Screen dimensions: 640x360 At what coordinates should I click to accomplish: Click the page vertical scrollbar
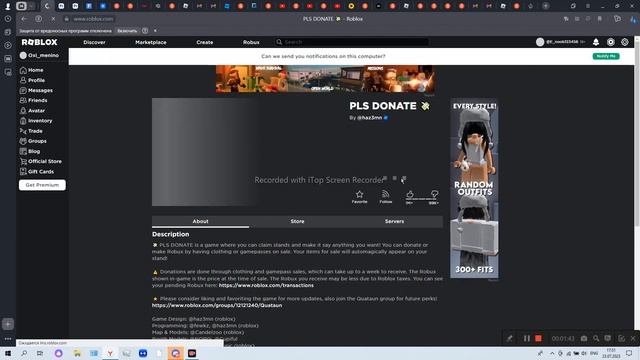(x=637, y=132)
